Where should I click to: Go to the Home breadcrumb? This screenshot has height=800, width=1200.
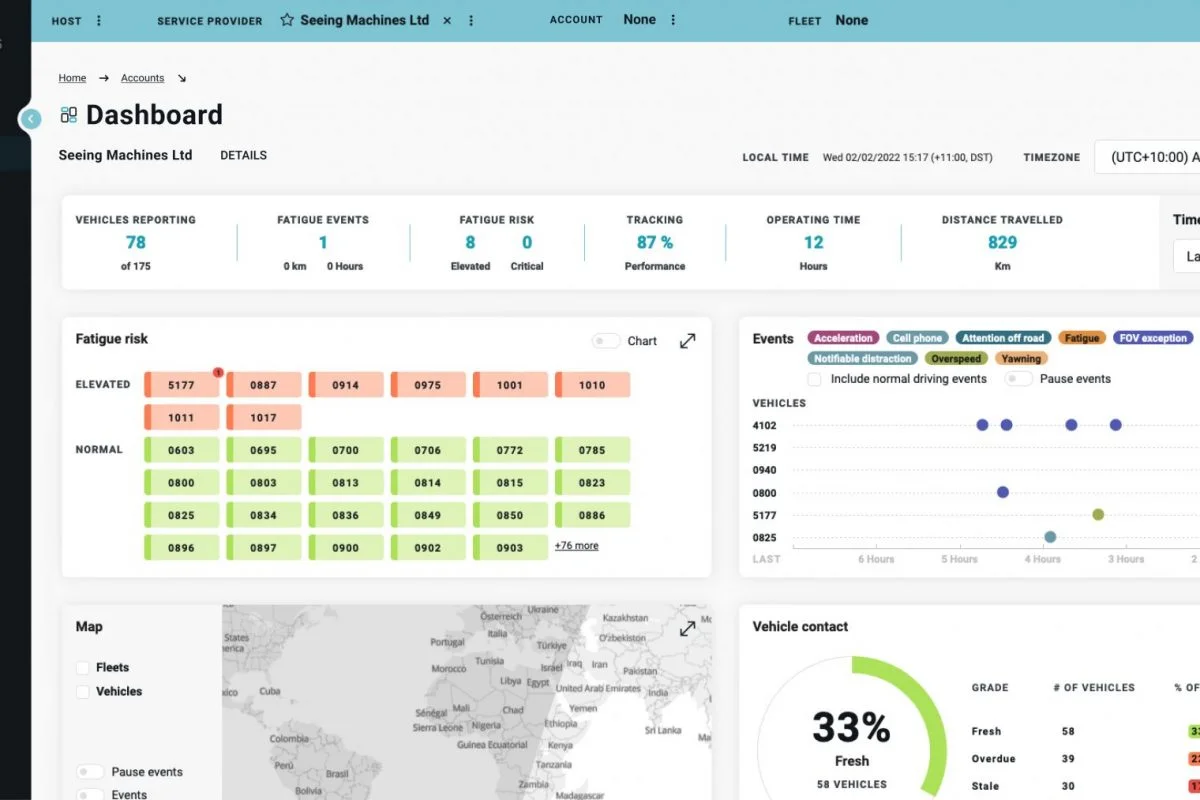(x=72, y=78)
